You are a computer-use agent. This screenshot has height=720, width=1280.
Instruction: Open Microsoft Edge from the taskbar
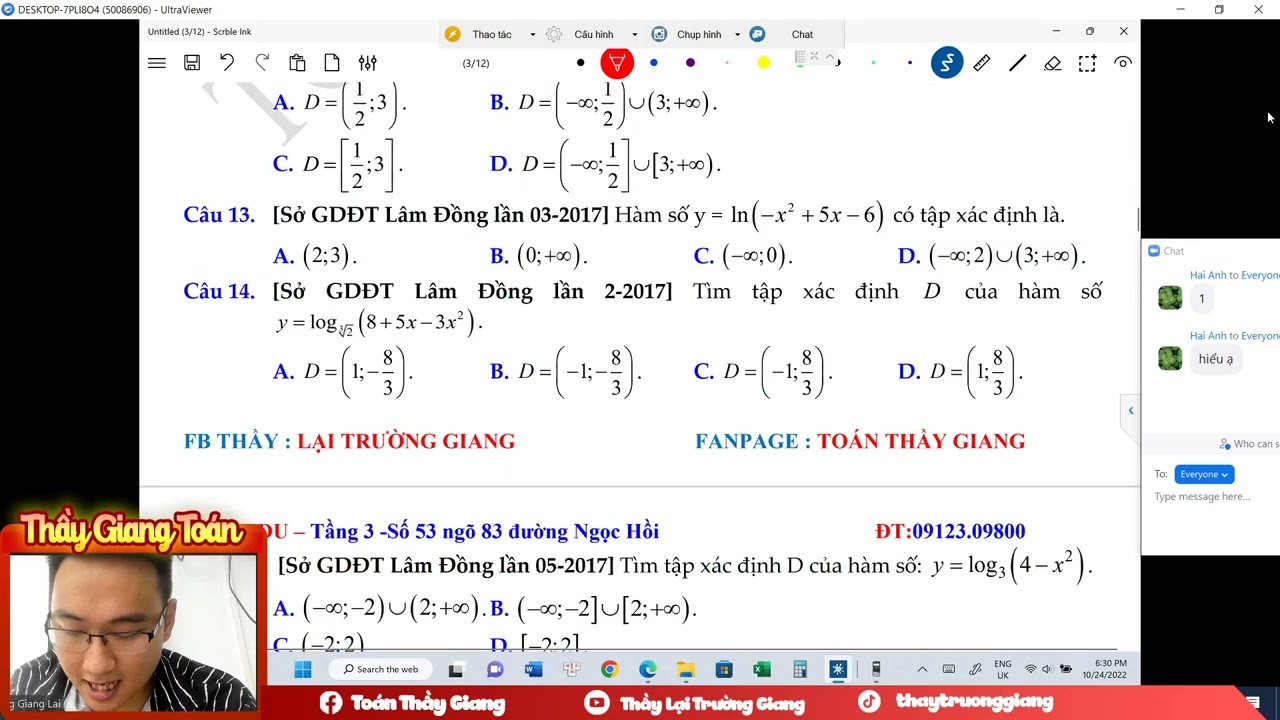pyautogui.click(x=647, y=669)
